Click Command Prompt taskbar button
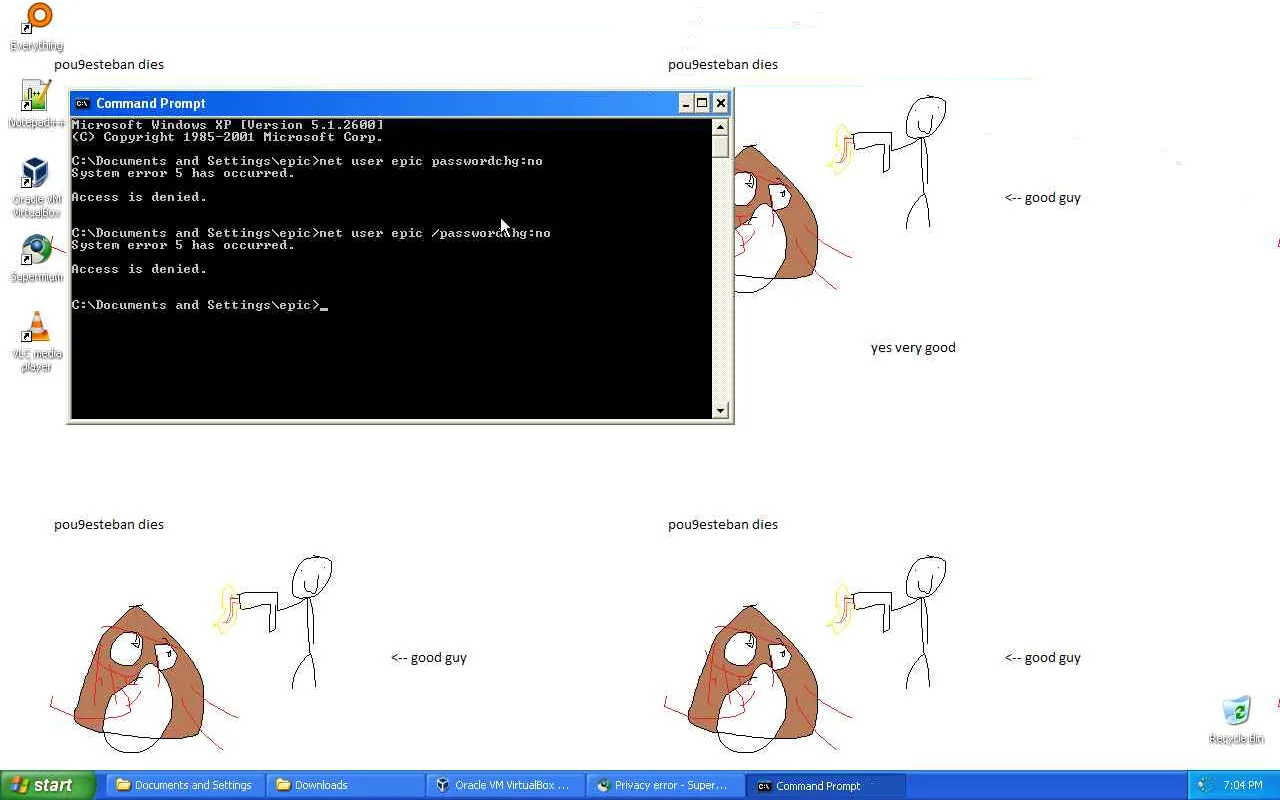Screen dimensions: 1280x800 (x=826, y=785)
